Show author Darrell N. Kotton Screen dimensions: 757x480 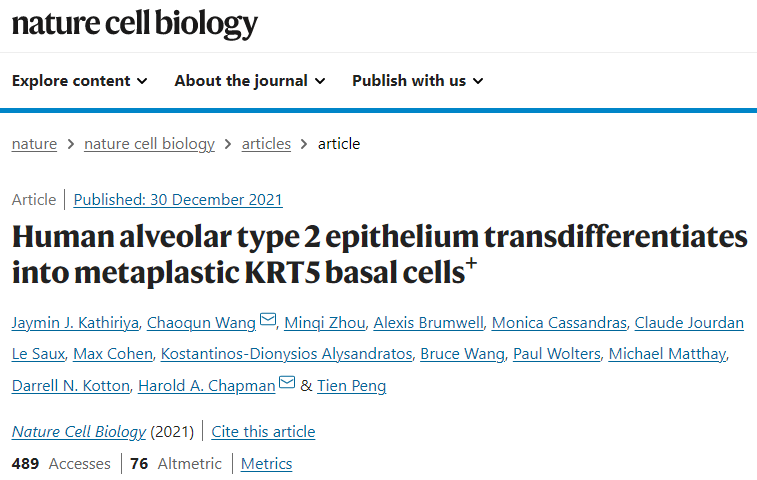click(x=69, y=386)
